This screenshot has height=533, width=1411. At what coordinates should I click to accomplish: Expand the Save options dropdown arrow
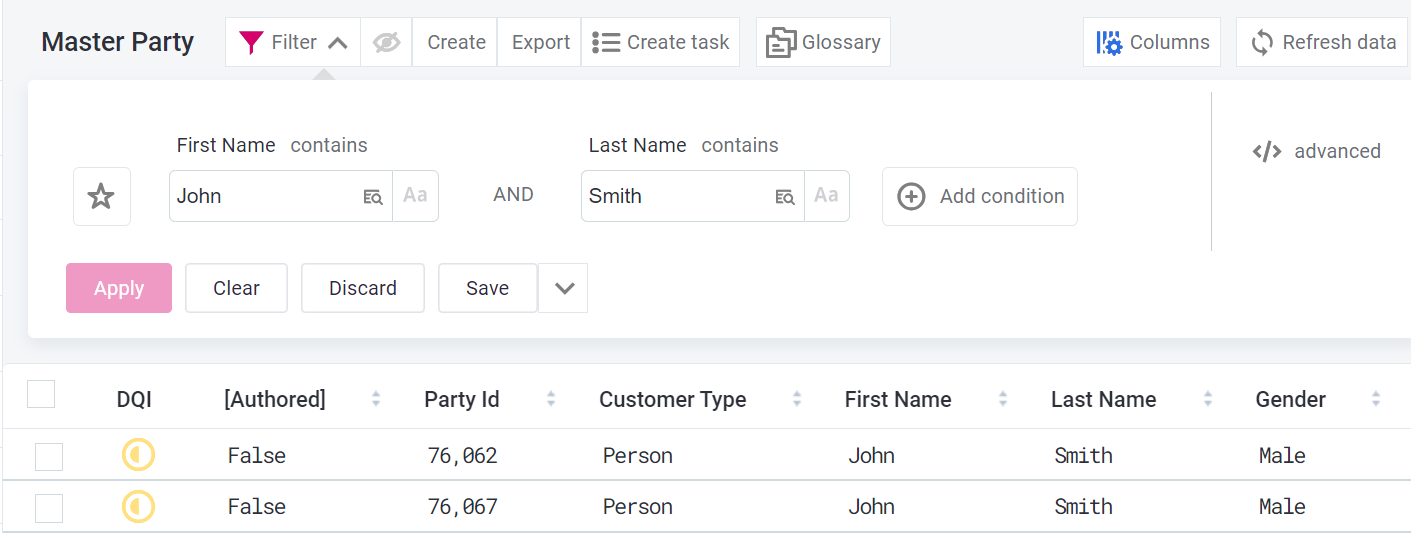(564, 288)
